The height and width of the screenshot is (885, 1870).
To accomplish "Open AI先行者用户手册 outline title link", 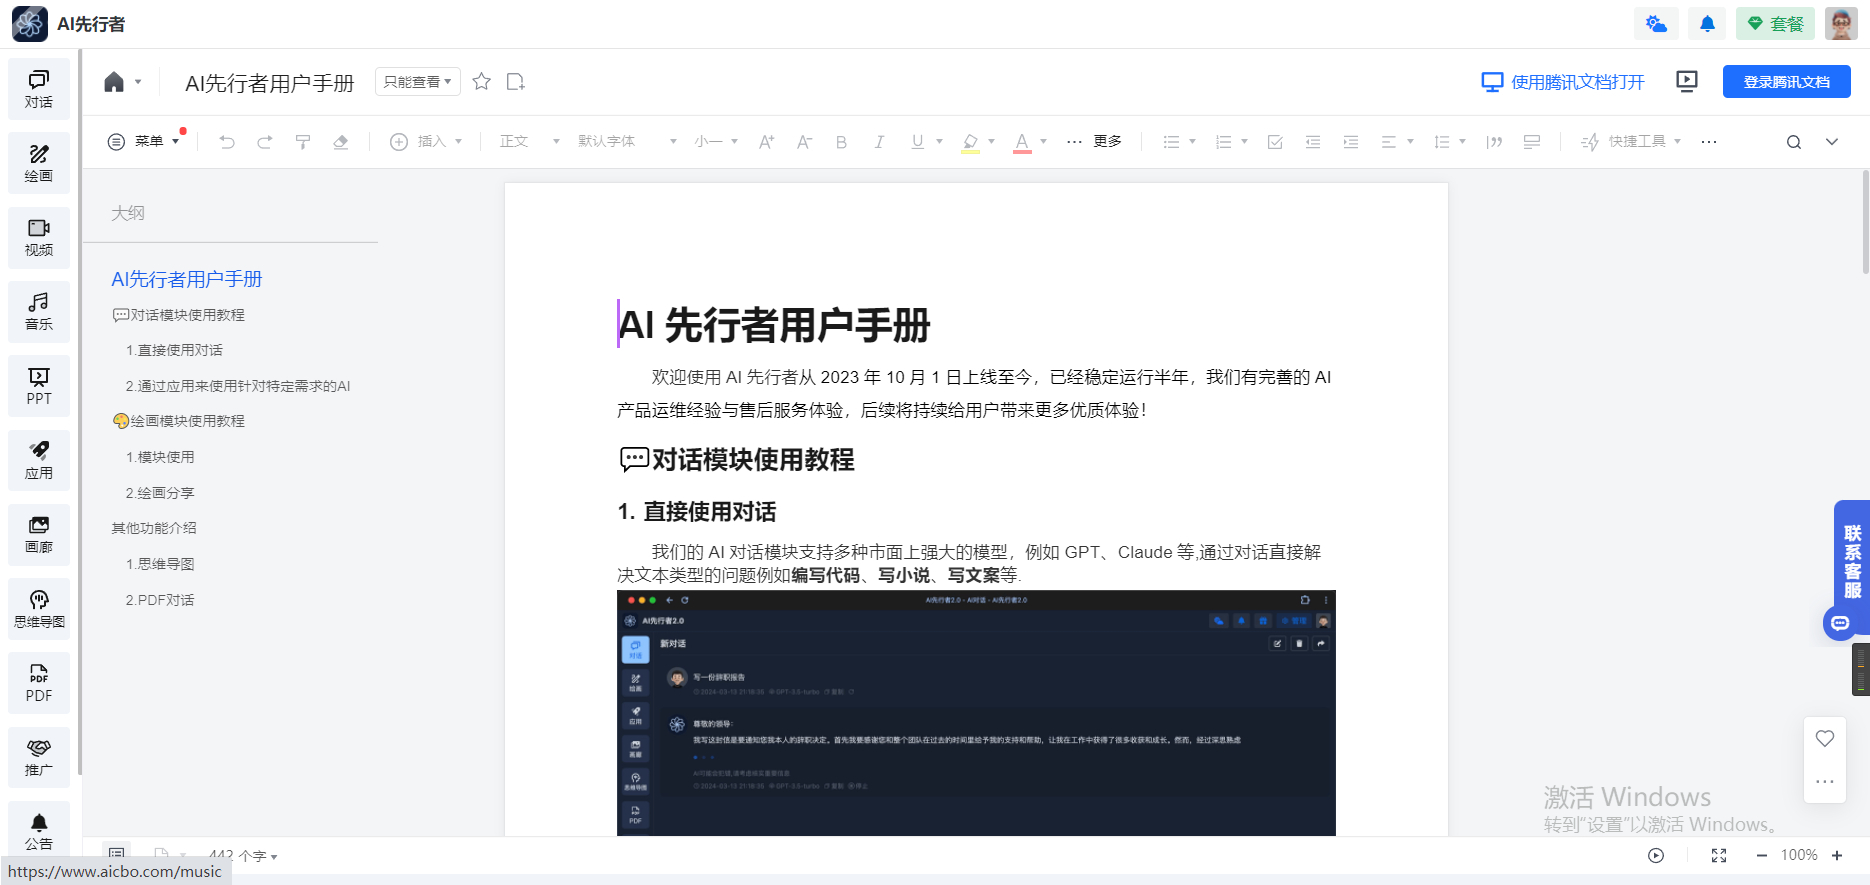I will (x=187, y=279).
